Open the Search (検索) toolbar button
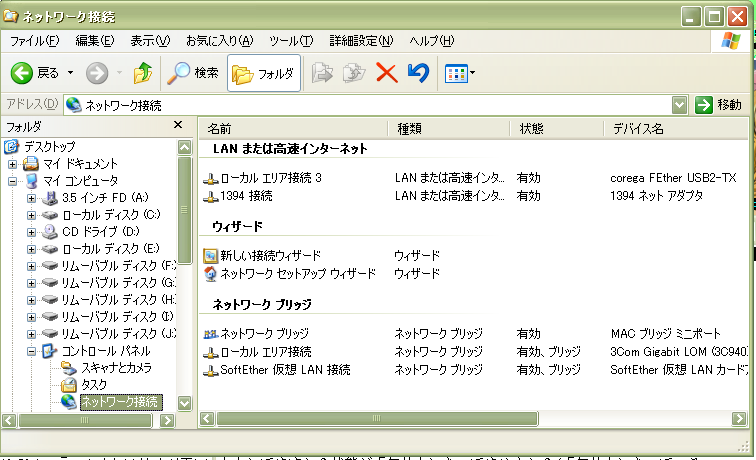This screenshot has height=460, width=756. point(193,73)
